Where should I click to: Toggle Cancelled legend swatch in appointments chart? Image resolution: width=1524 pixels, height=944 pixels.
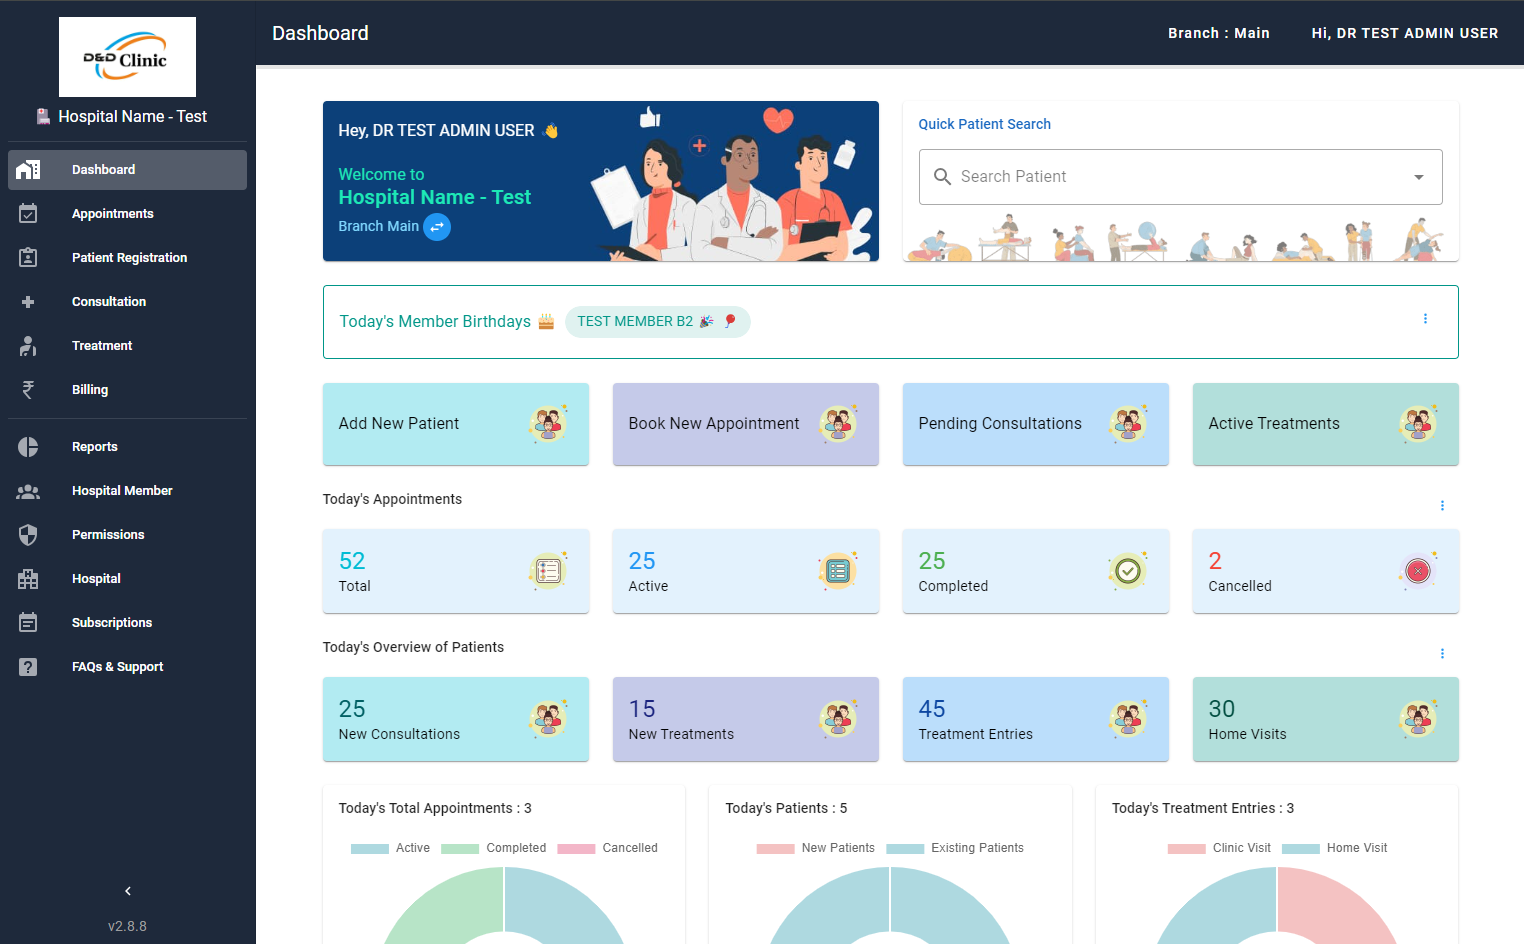point(576,849)
